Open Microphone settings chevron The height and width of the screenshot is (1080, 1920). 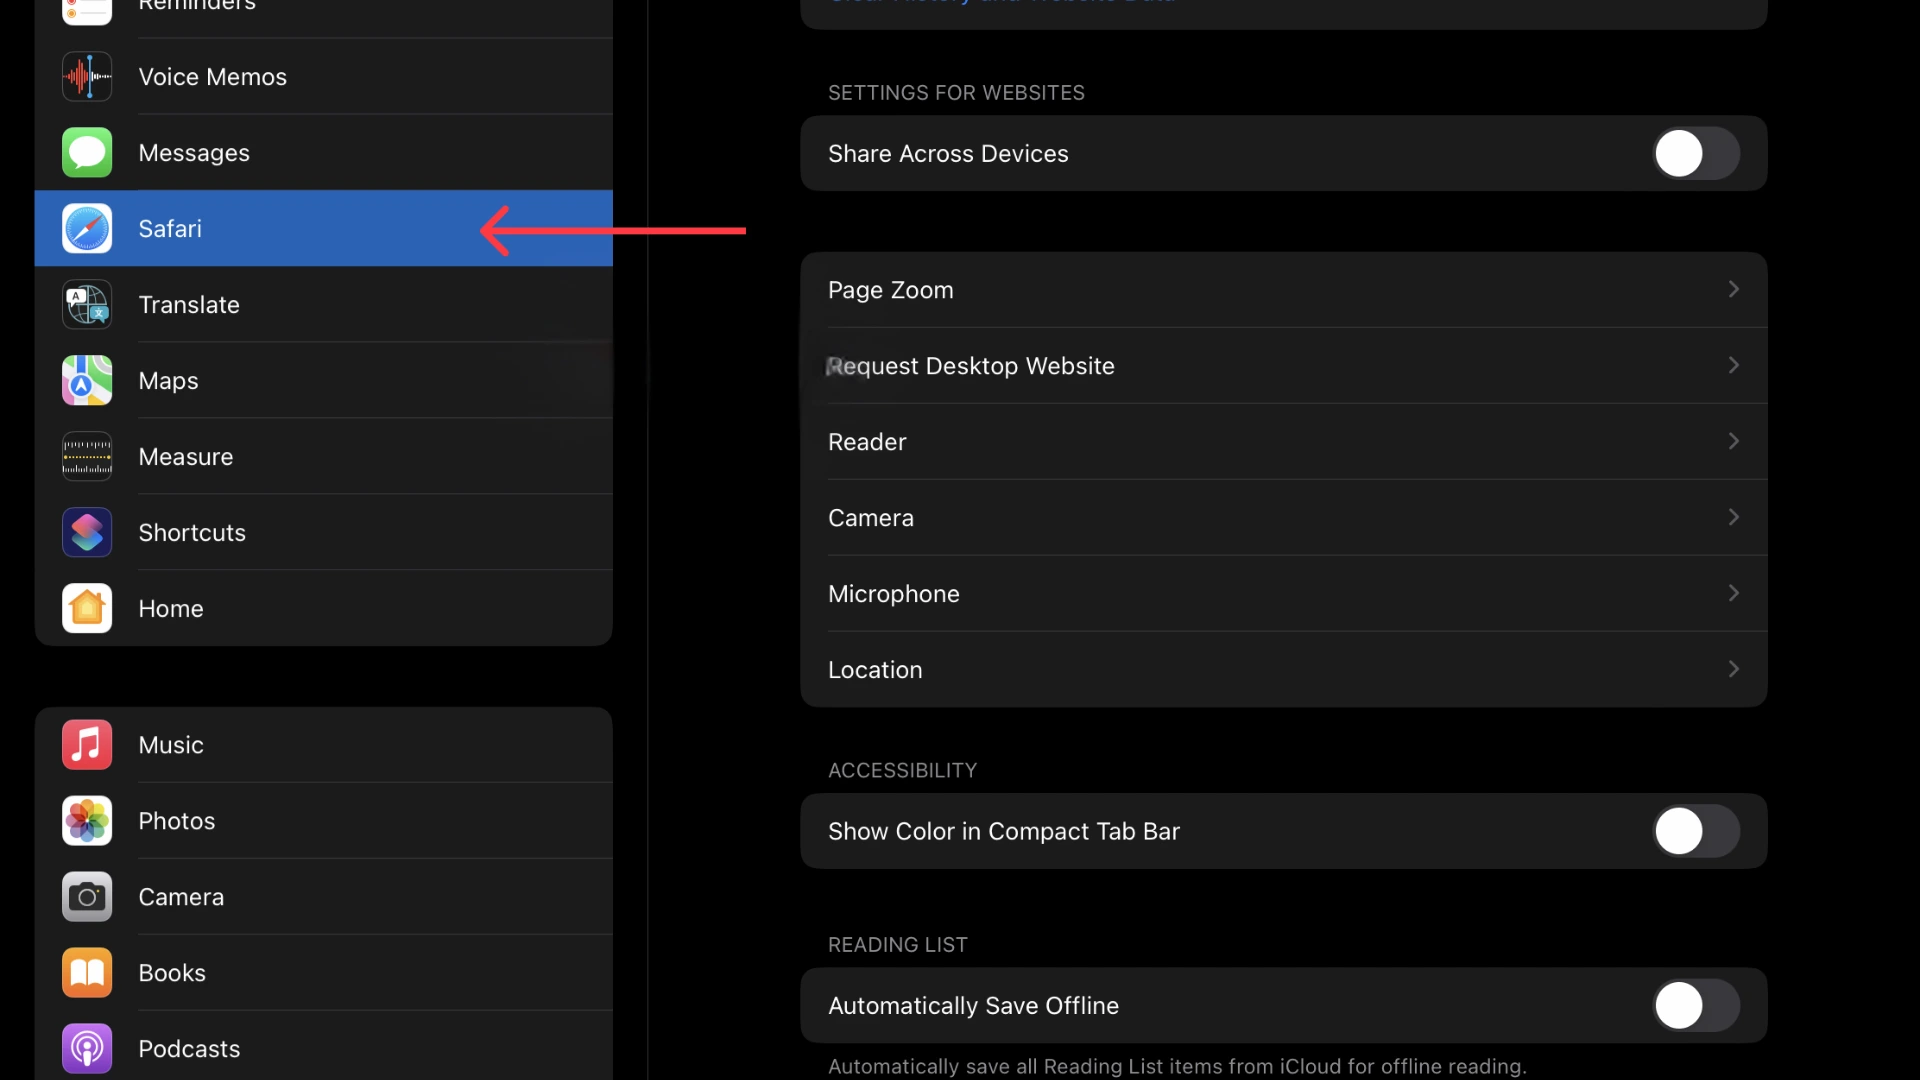(x=1734, y=594)
